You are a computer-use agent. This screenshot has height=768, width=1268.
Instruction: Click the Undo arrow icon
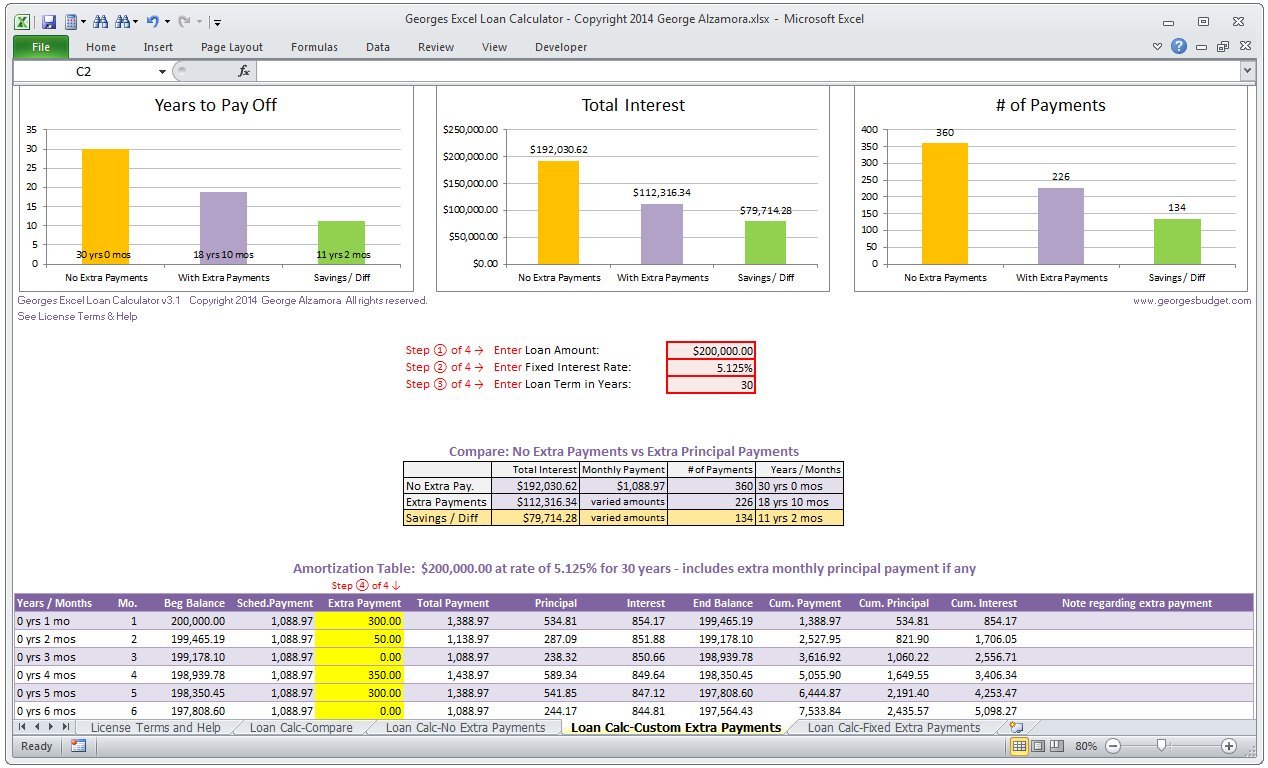click(x=151, y=21)
